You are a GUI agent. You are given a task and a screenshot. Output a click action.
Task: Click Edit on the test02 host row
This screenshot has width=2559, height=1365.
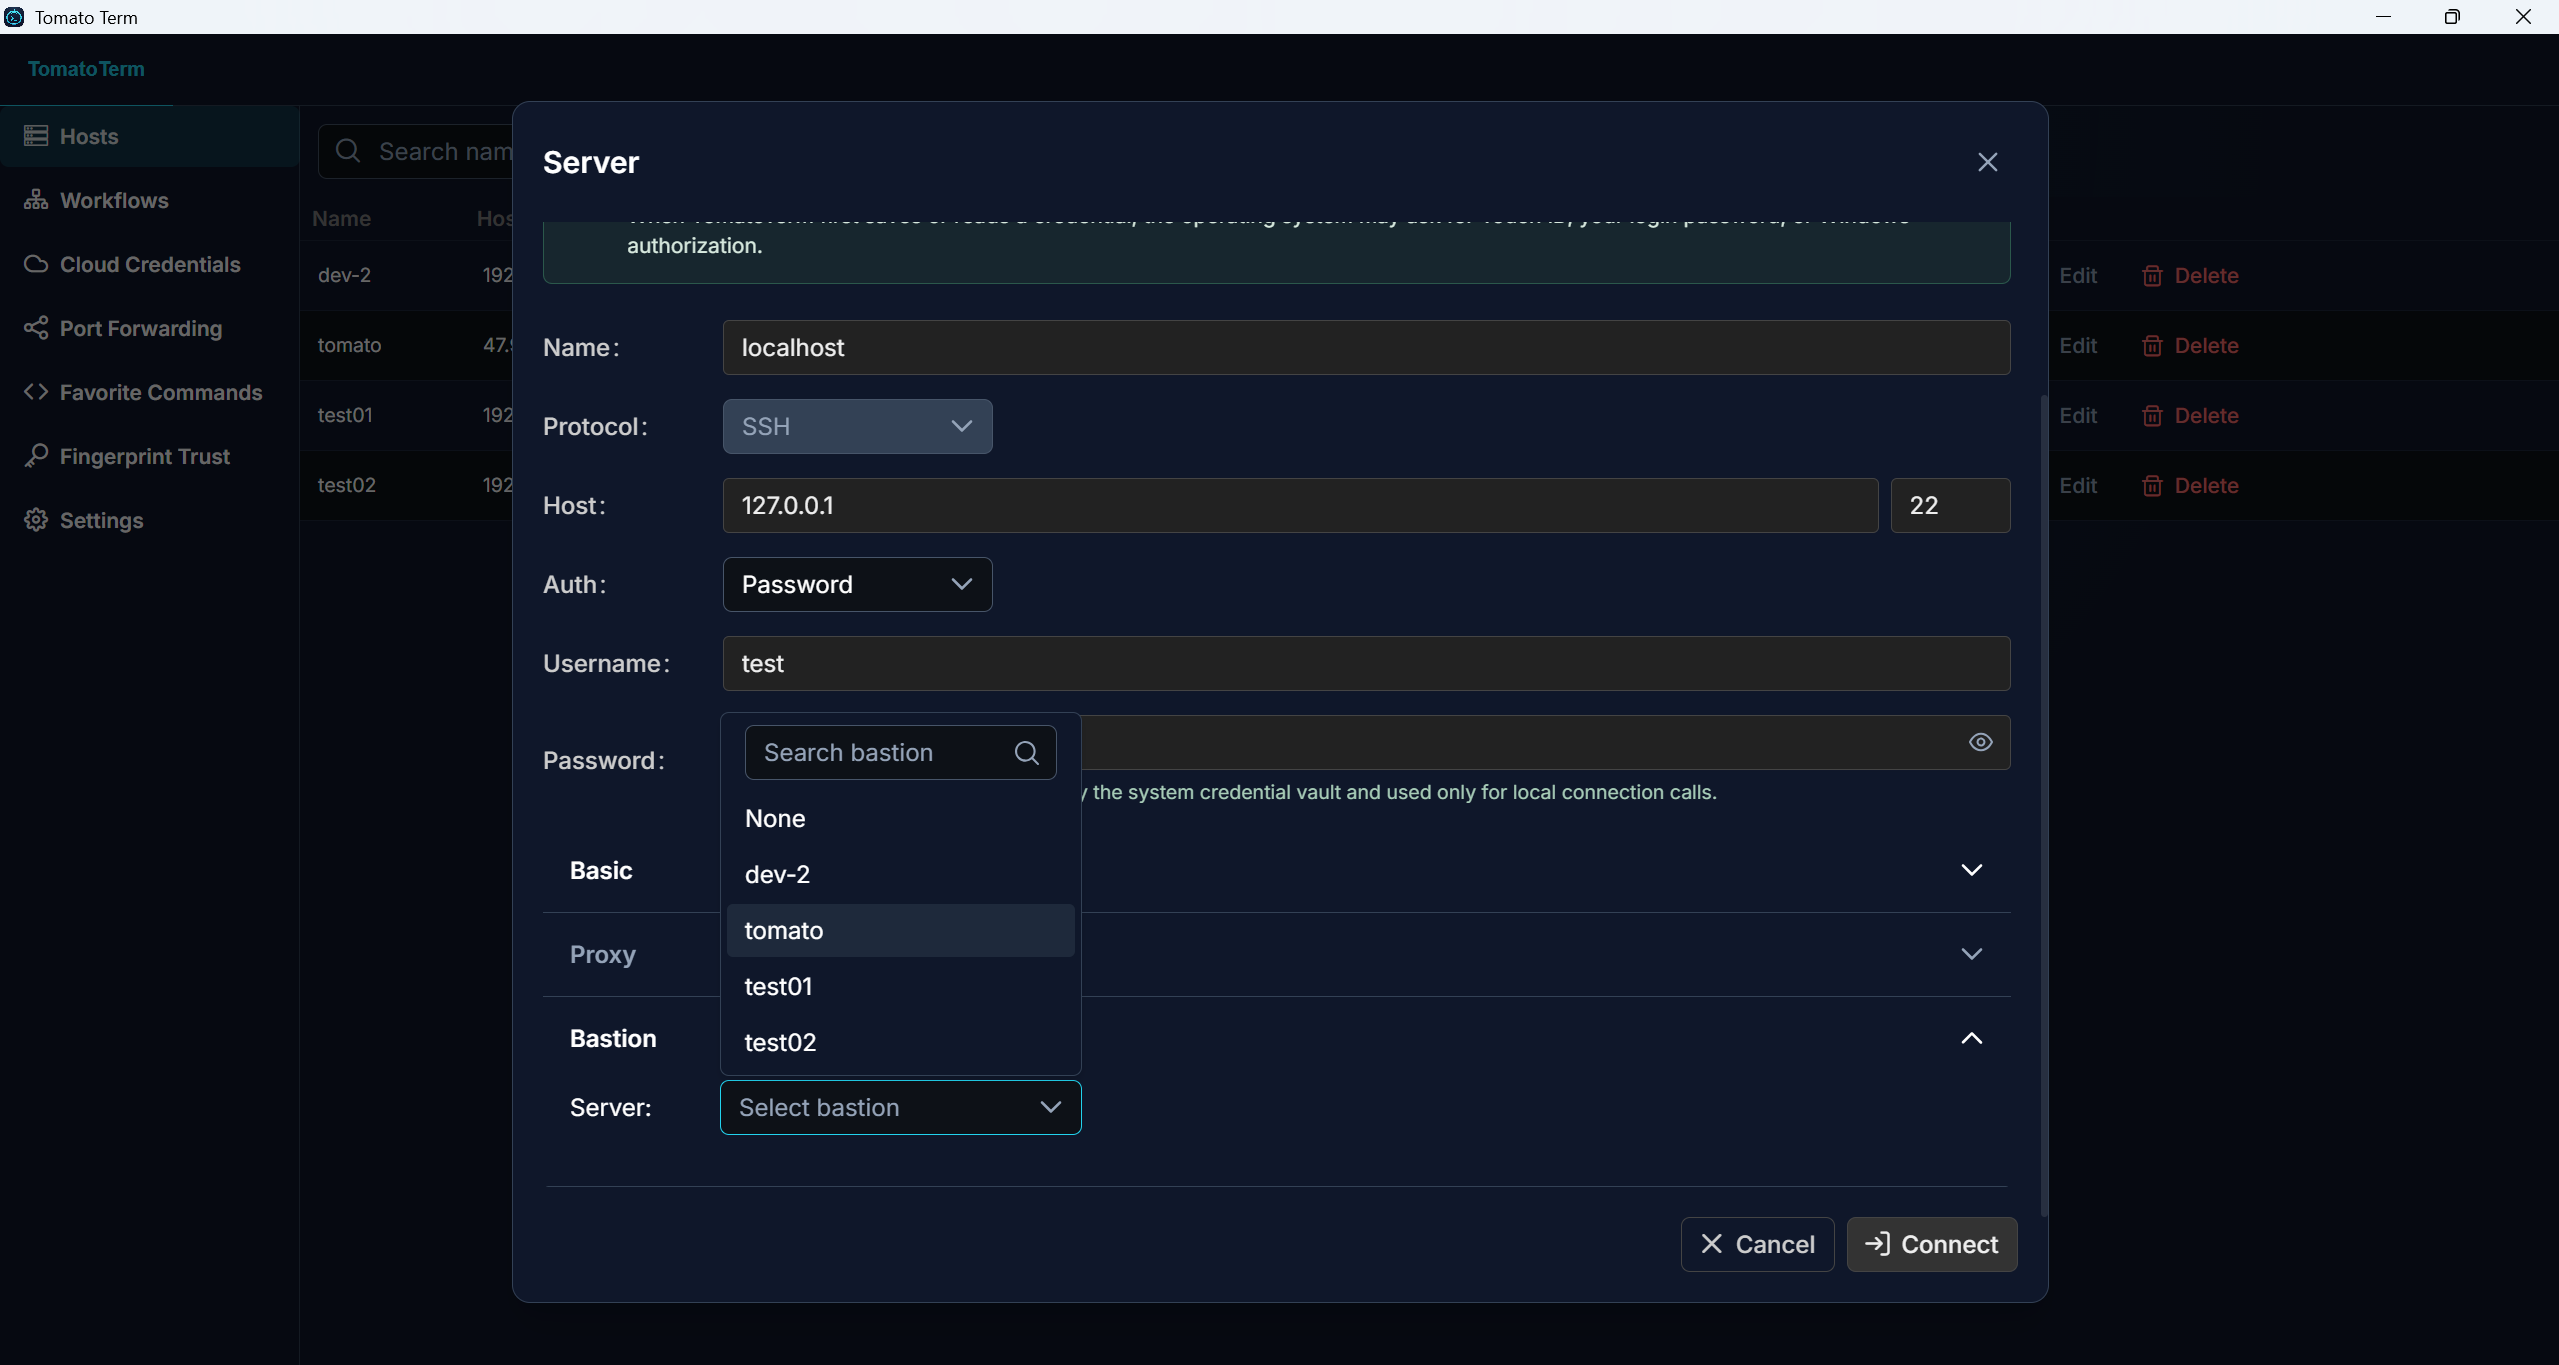tap(2078, 485)
